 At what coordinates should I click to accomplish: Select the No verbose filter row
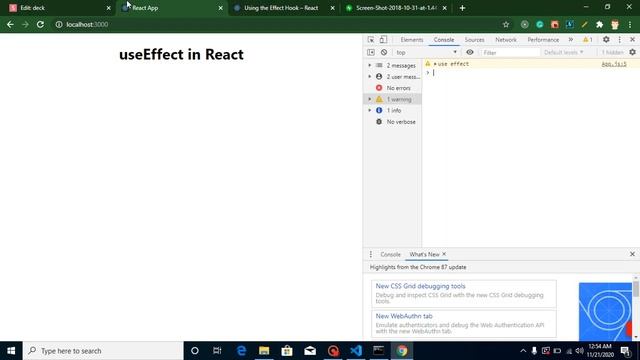392,122
